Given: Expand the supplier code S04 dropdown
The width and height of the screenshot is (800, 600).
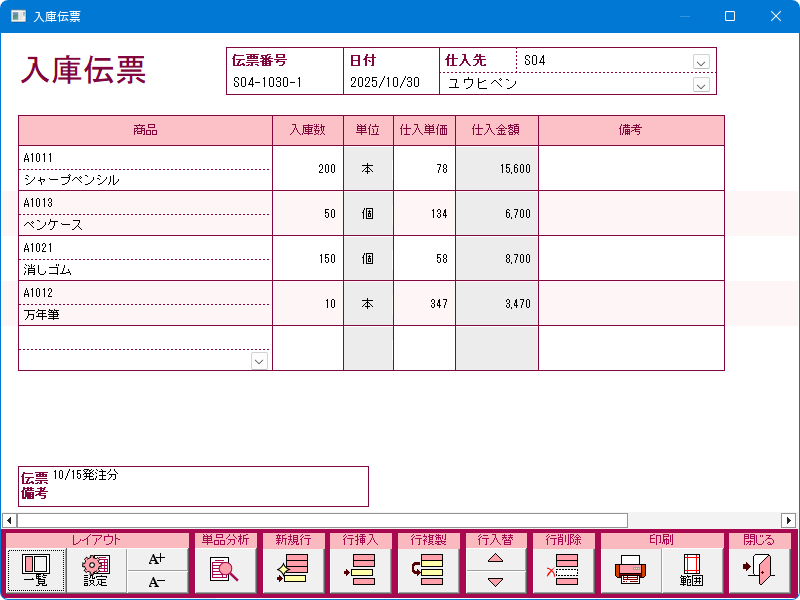Looking at the screenshot, I should click(701, 61).
